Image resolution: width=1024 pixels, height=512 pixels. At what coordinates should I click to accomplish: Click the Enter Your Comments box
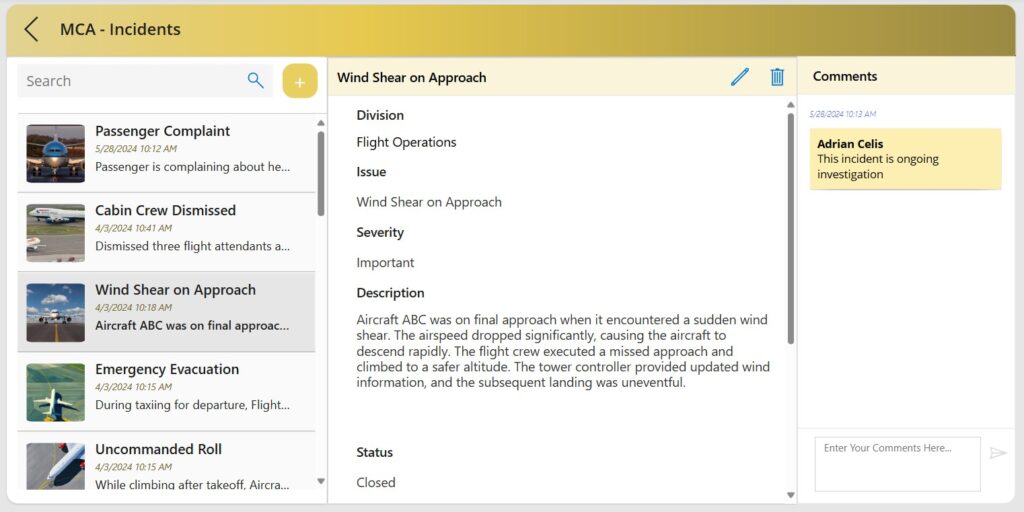[x=897, y=464]
